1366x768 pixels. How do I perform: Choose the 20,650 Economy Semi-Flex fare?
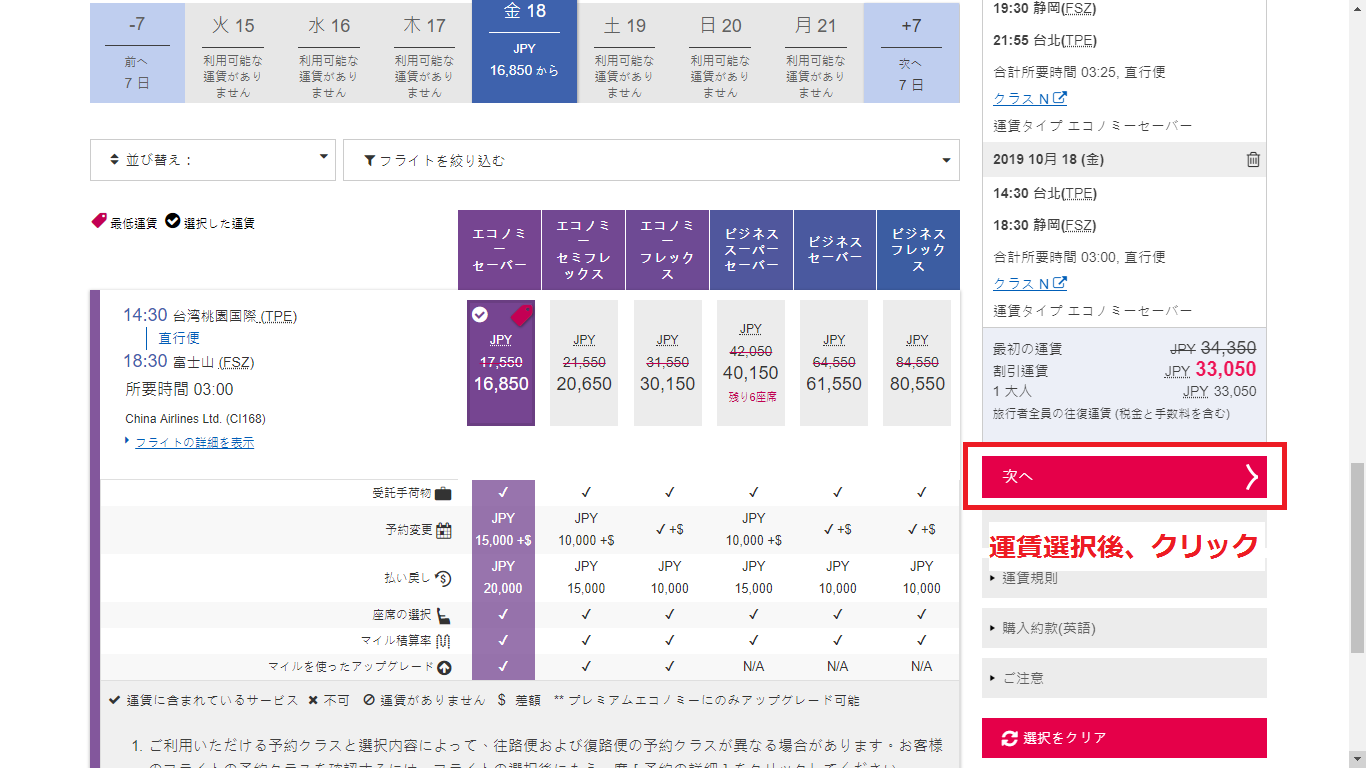click(x=584, y=363)
